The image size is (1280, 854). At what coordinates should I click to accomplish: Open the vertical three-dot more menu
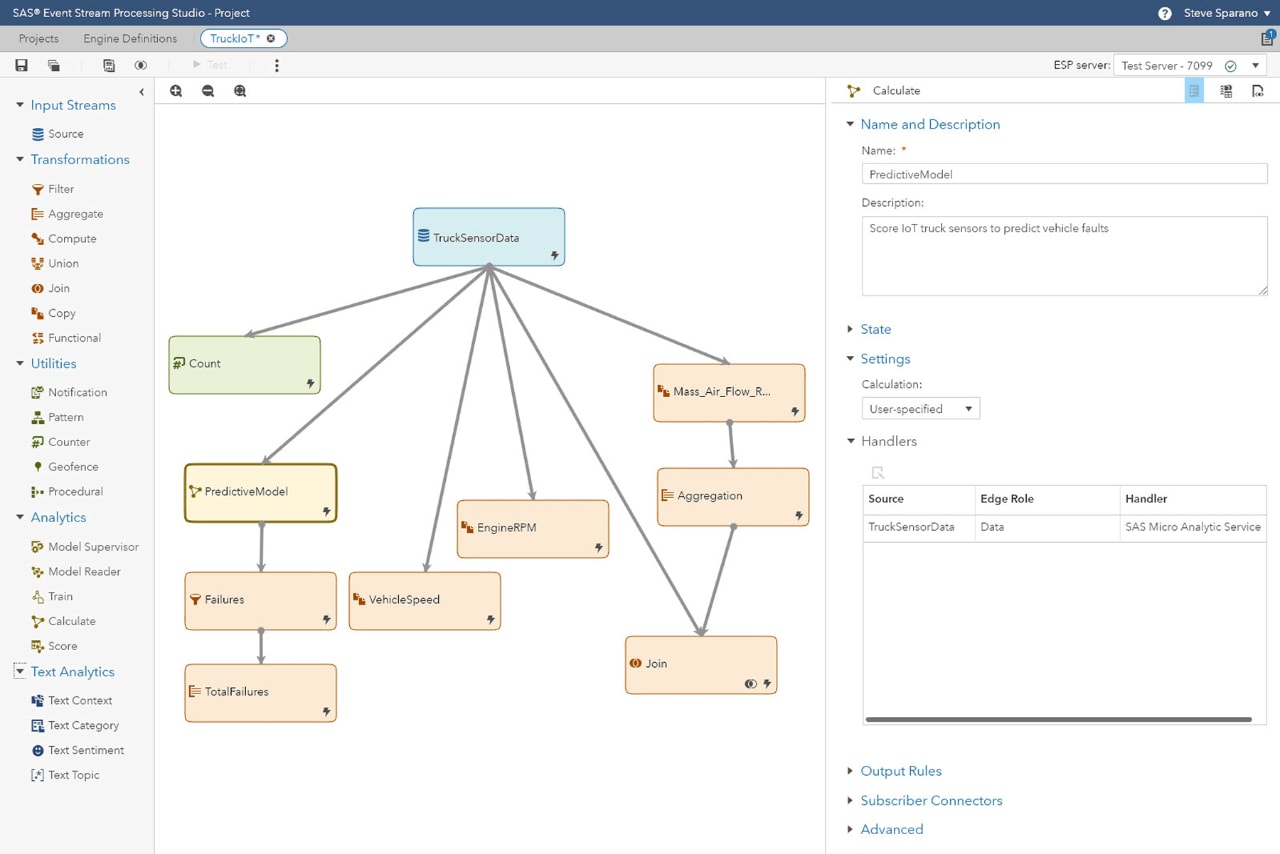point(277,65)
